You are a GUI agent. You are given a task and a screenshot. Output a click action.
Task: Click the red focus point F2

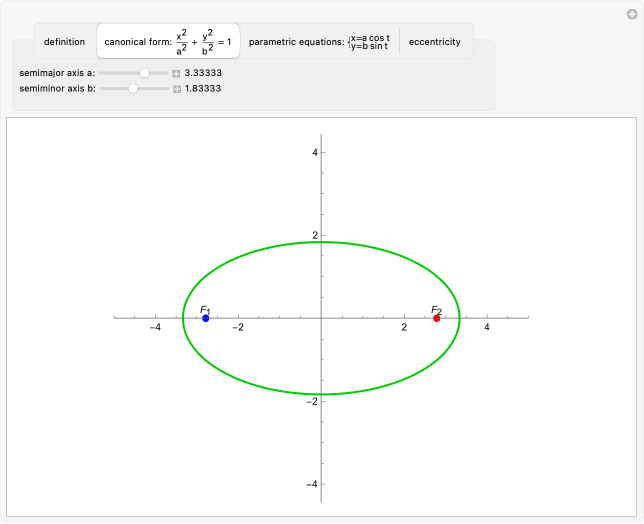tap(437, 318)
